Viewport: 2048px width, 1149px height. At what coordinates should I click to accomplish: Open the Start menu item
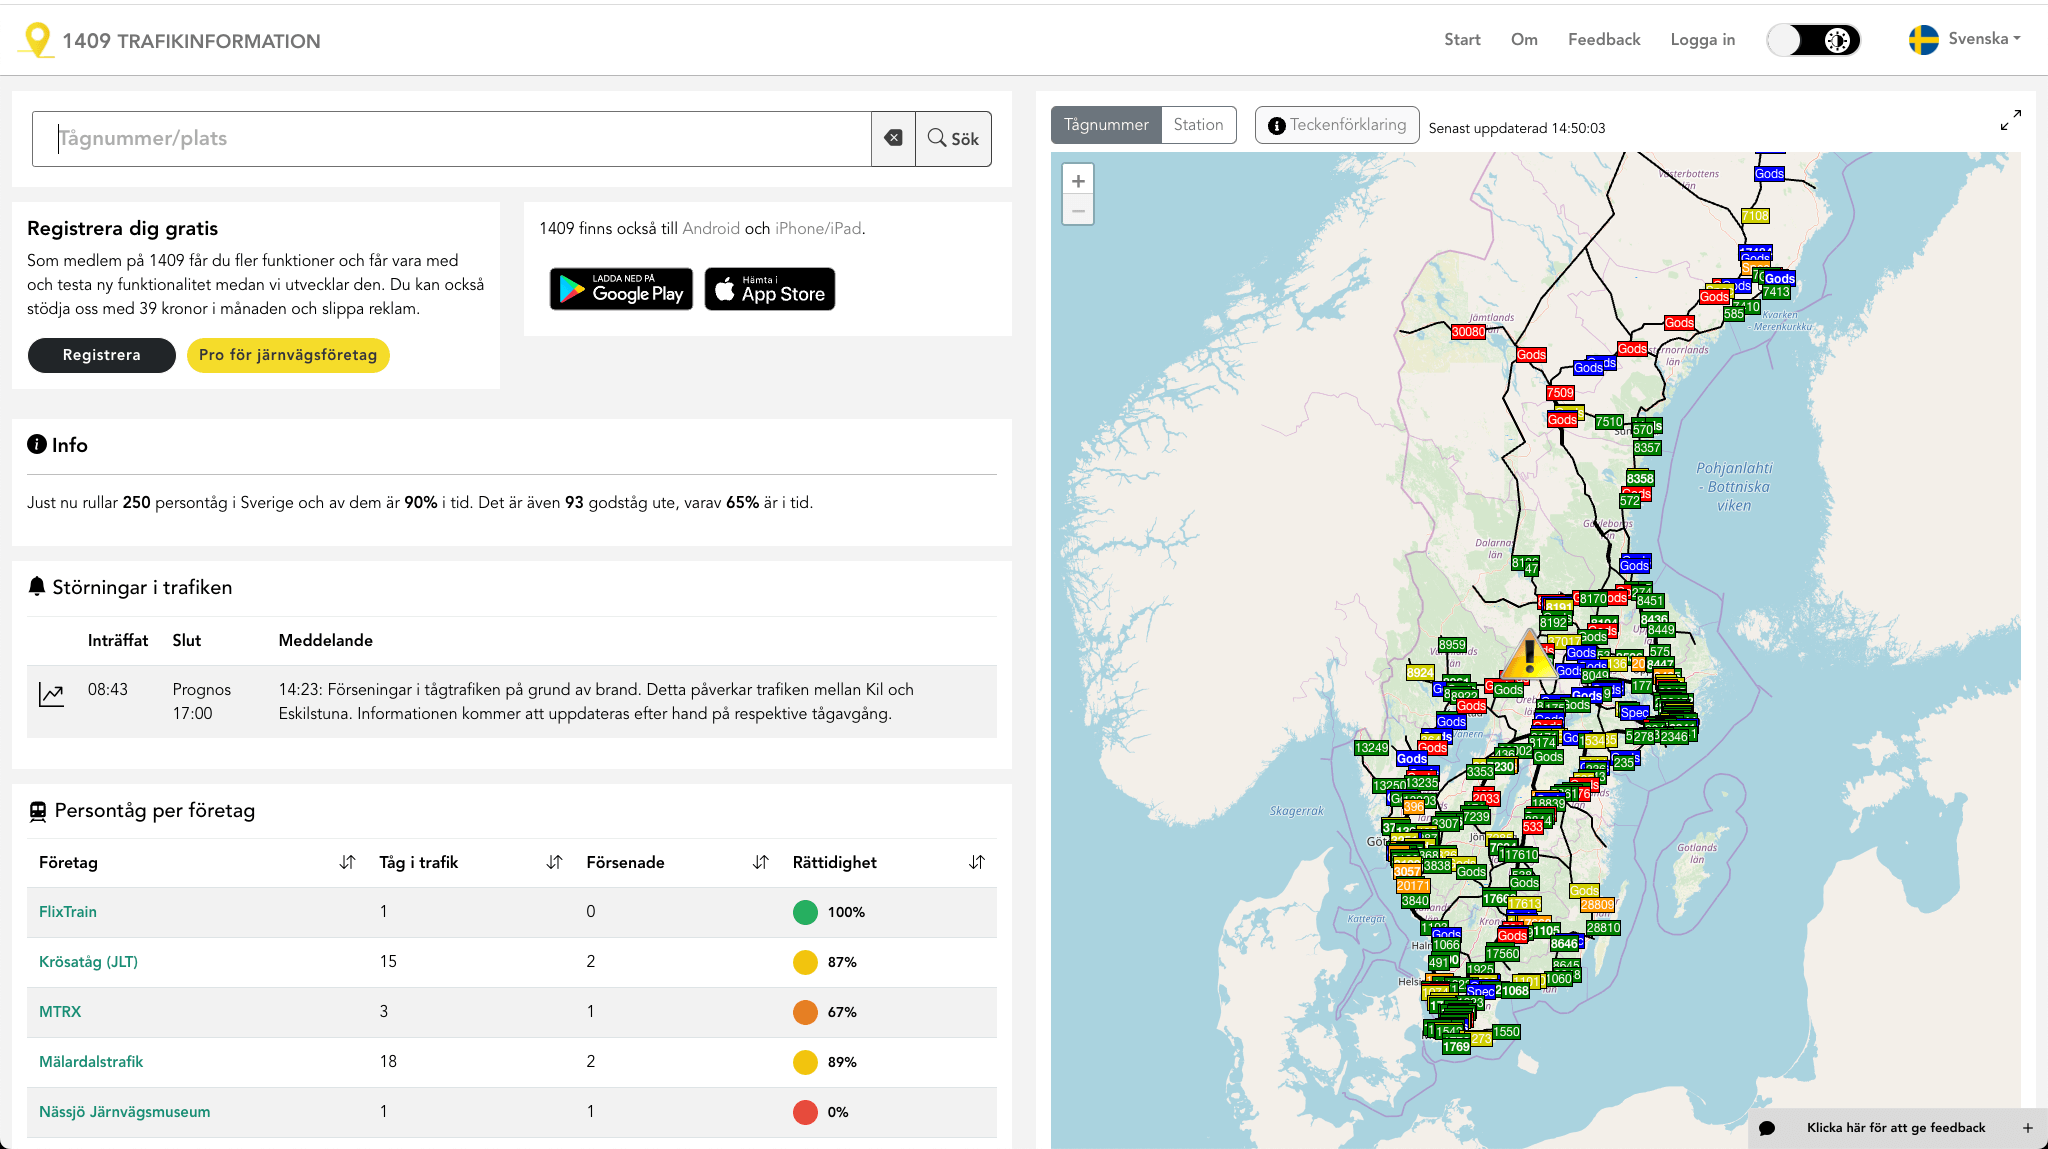point(1462,40)
